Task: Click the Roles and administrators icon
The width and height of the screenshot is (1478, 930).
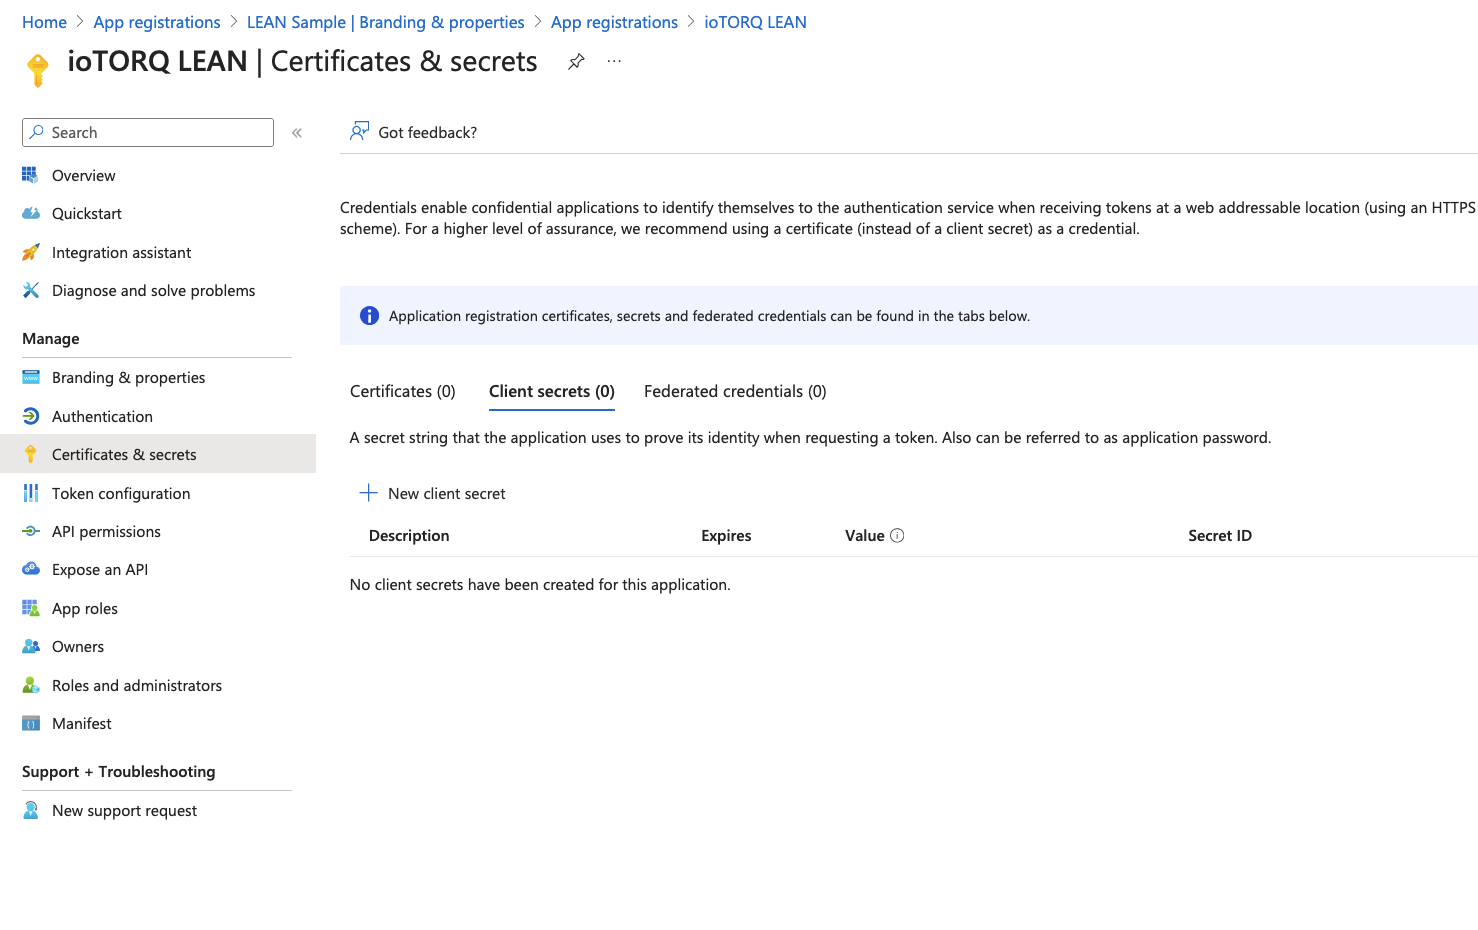Action: pyautogui.click(x=31, y=685)
